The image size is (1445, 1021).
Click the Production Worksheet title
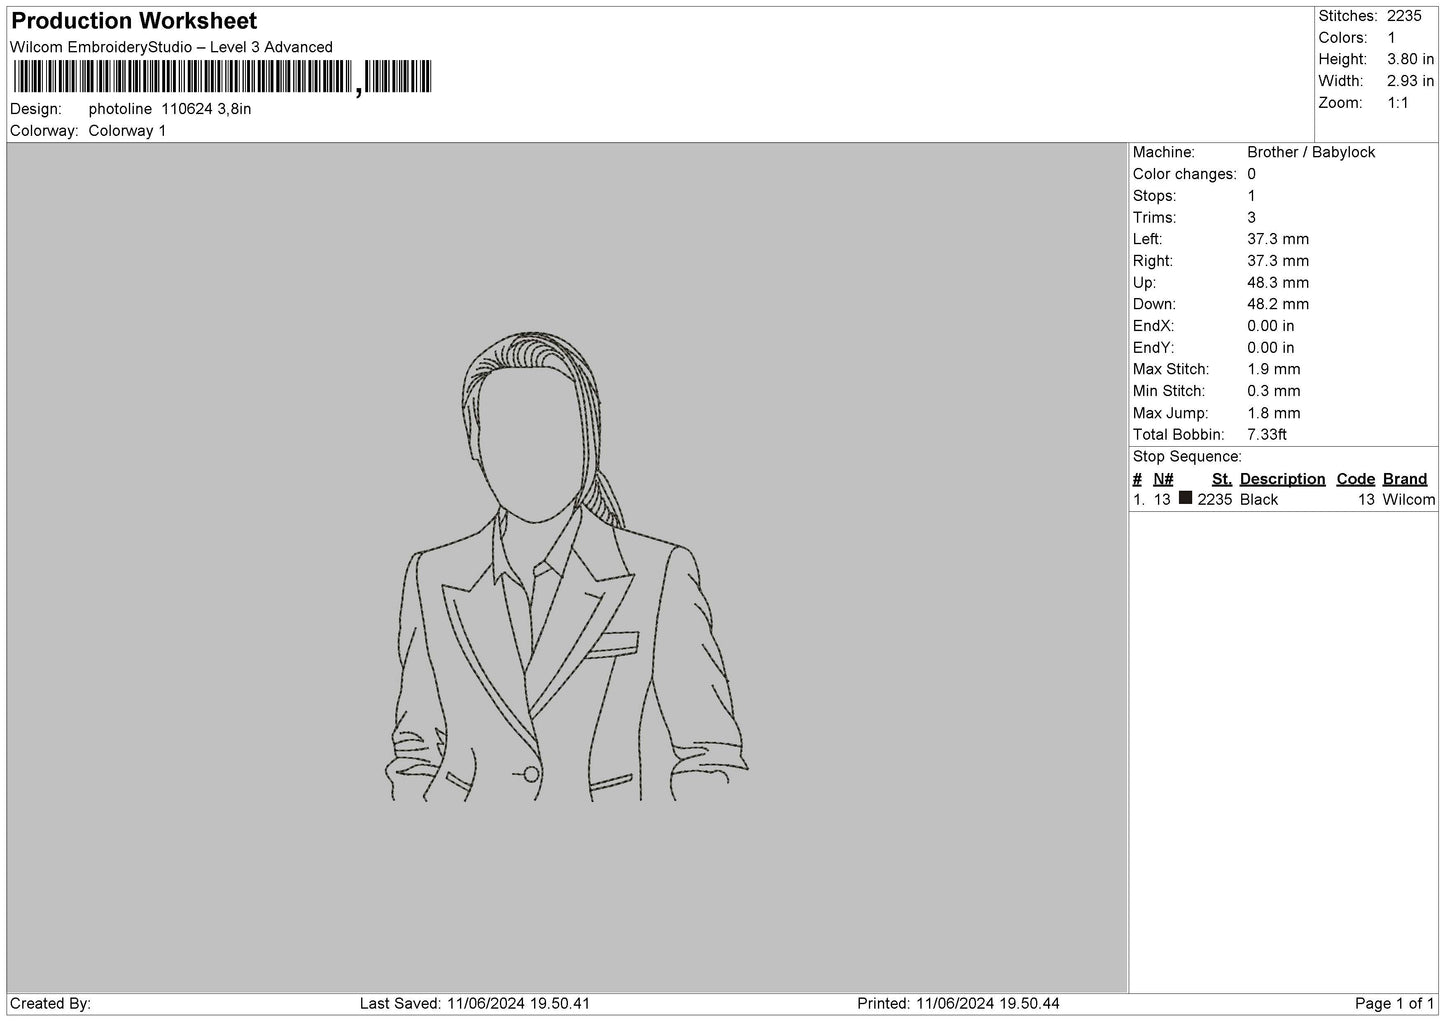click(x=134, y=21)
